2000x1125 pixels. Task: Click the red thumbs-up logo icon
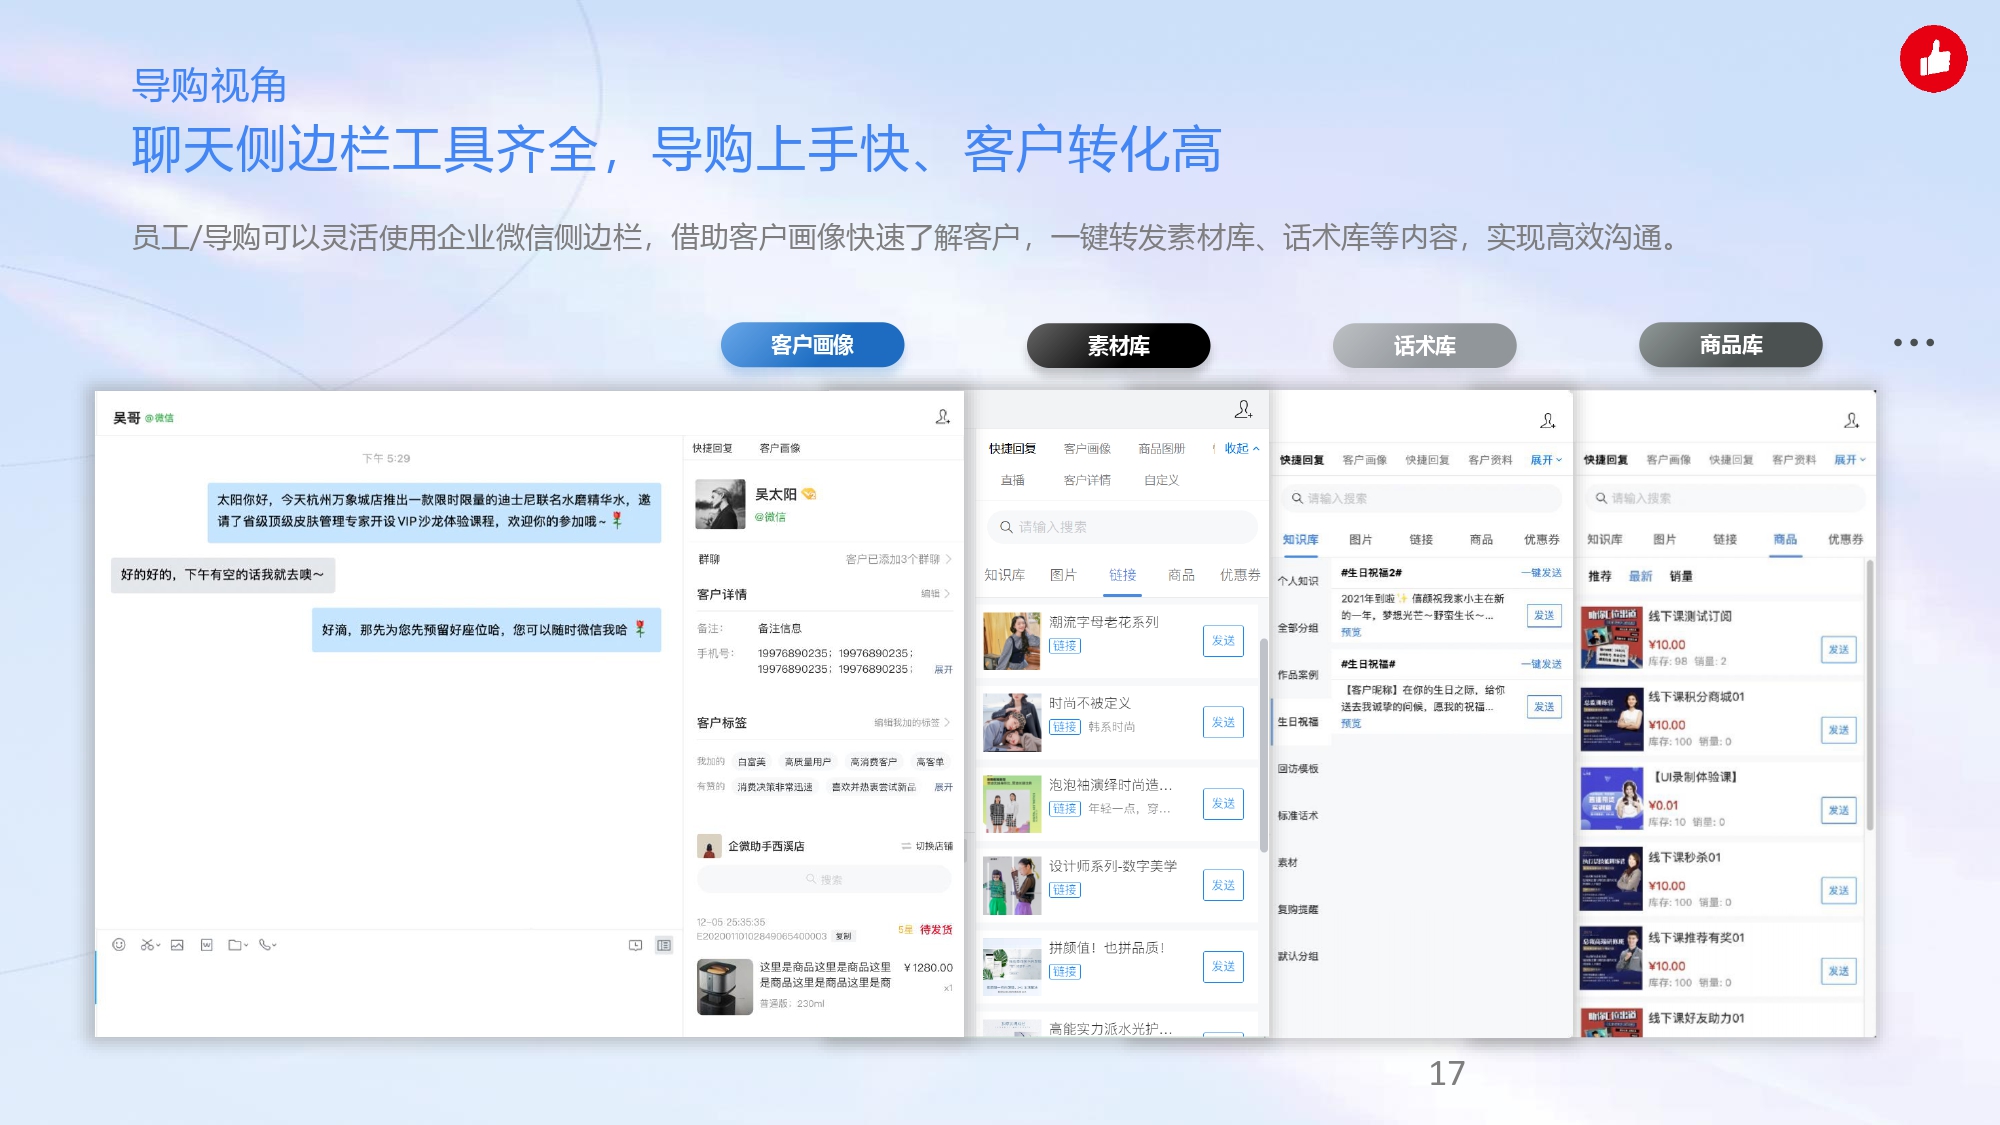(x=1933, y=59)
